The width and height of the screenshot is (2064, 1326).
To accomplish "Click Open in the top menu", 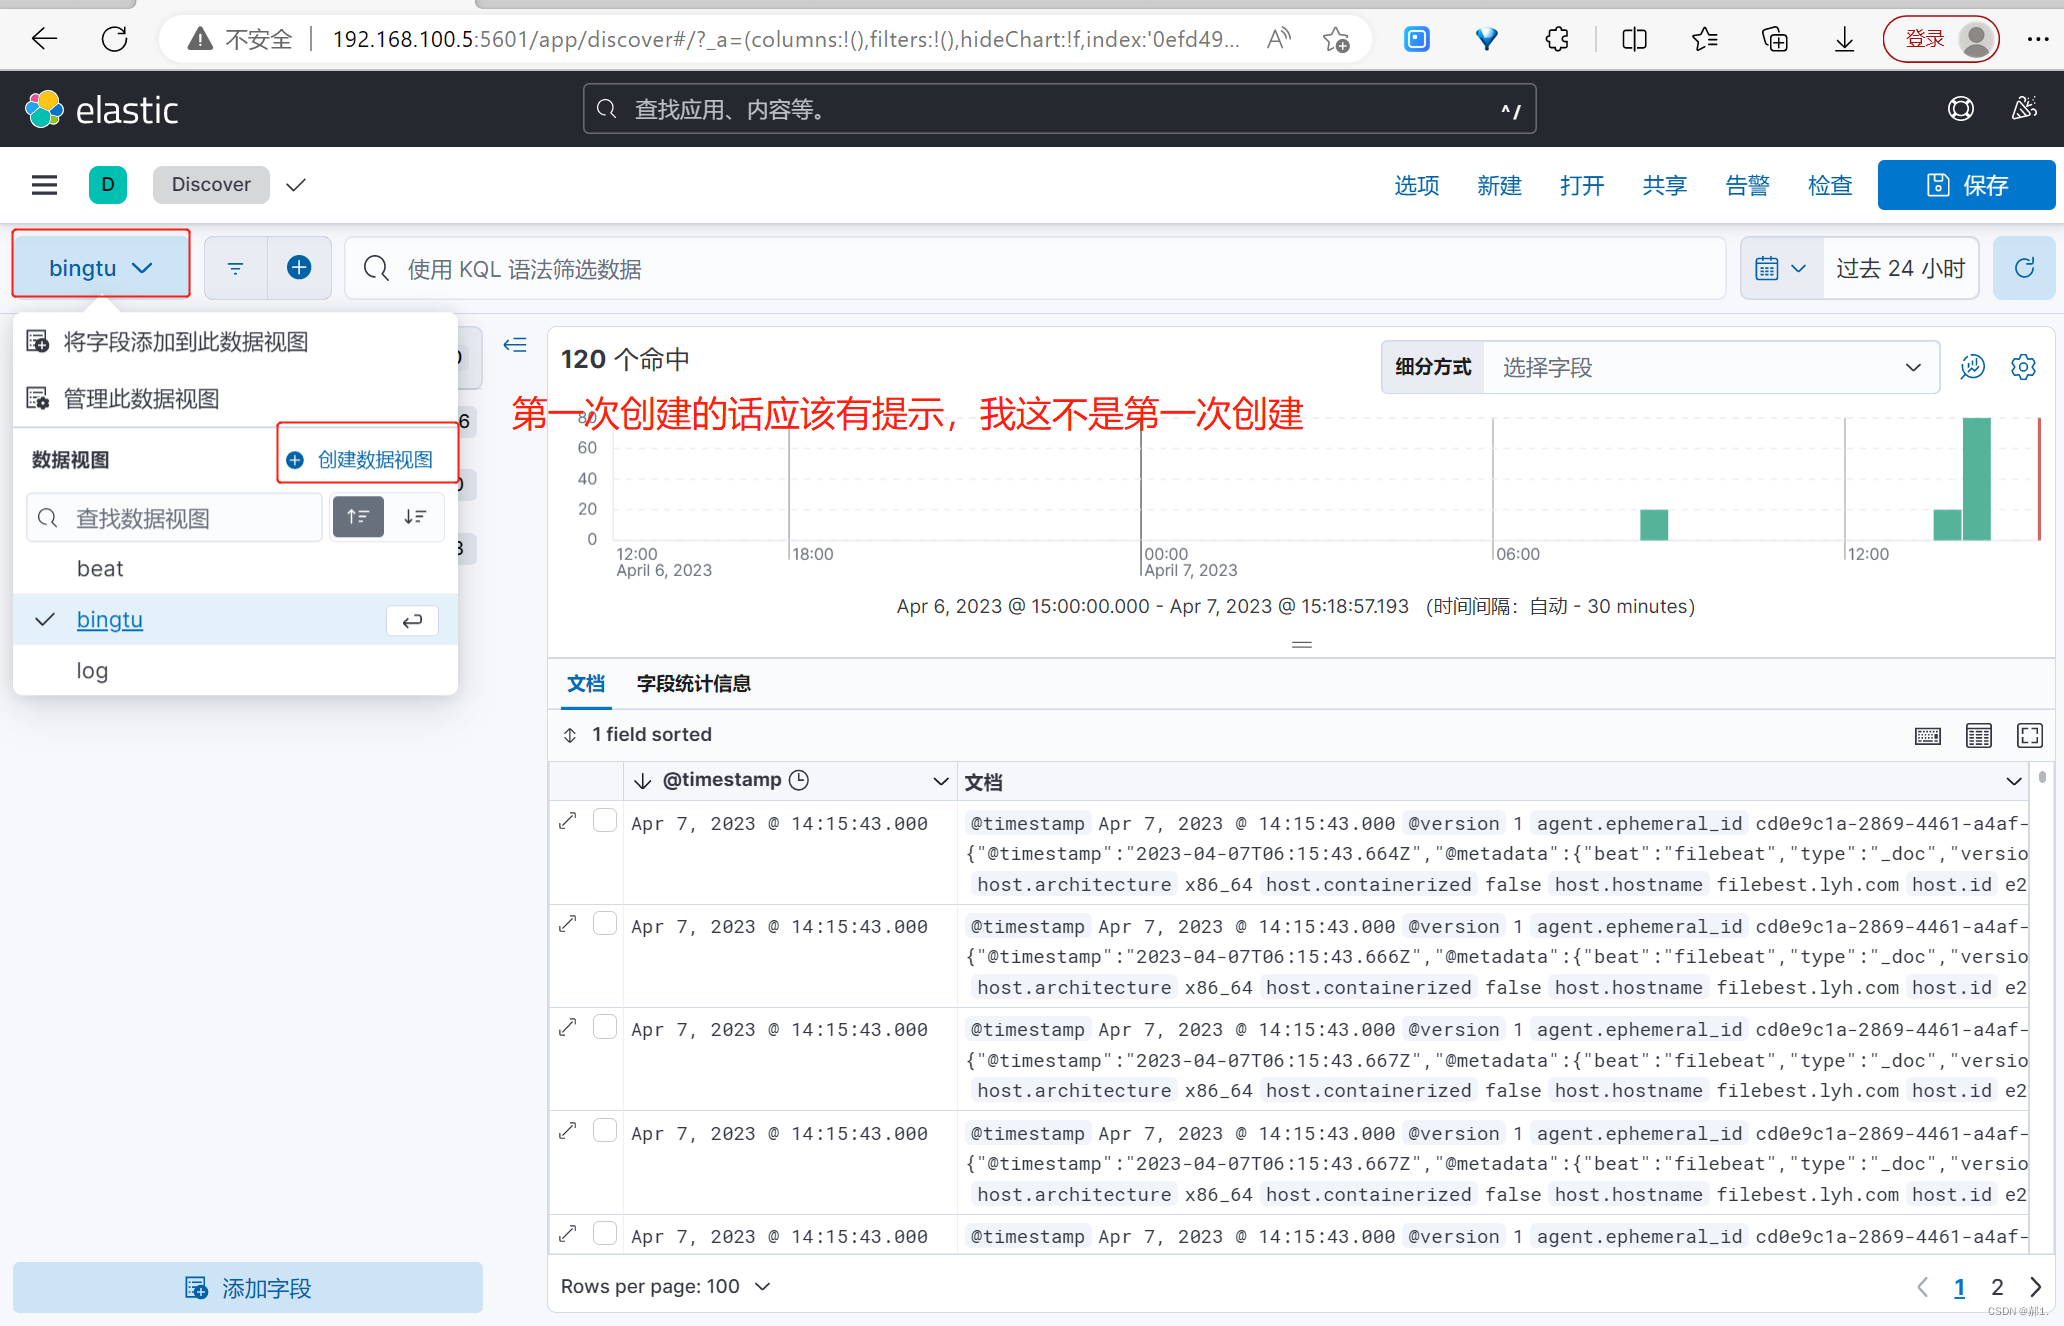I will point(1582,185).
